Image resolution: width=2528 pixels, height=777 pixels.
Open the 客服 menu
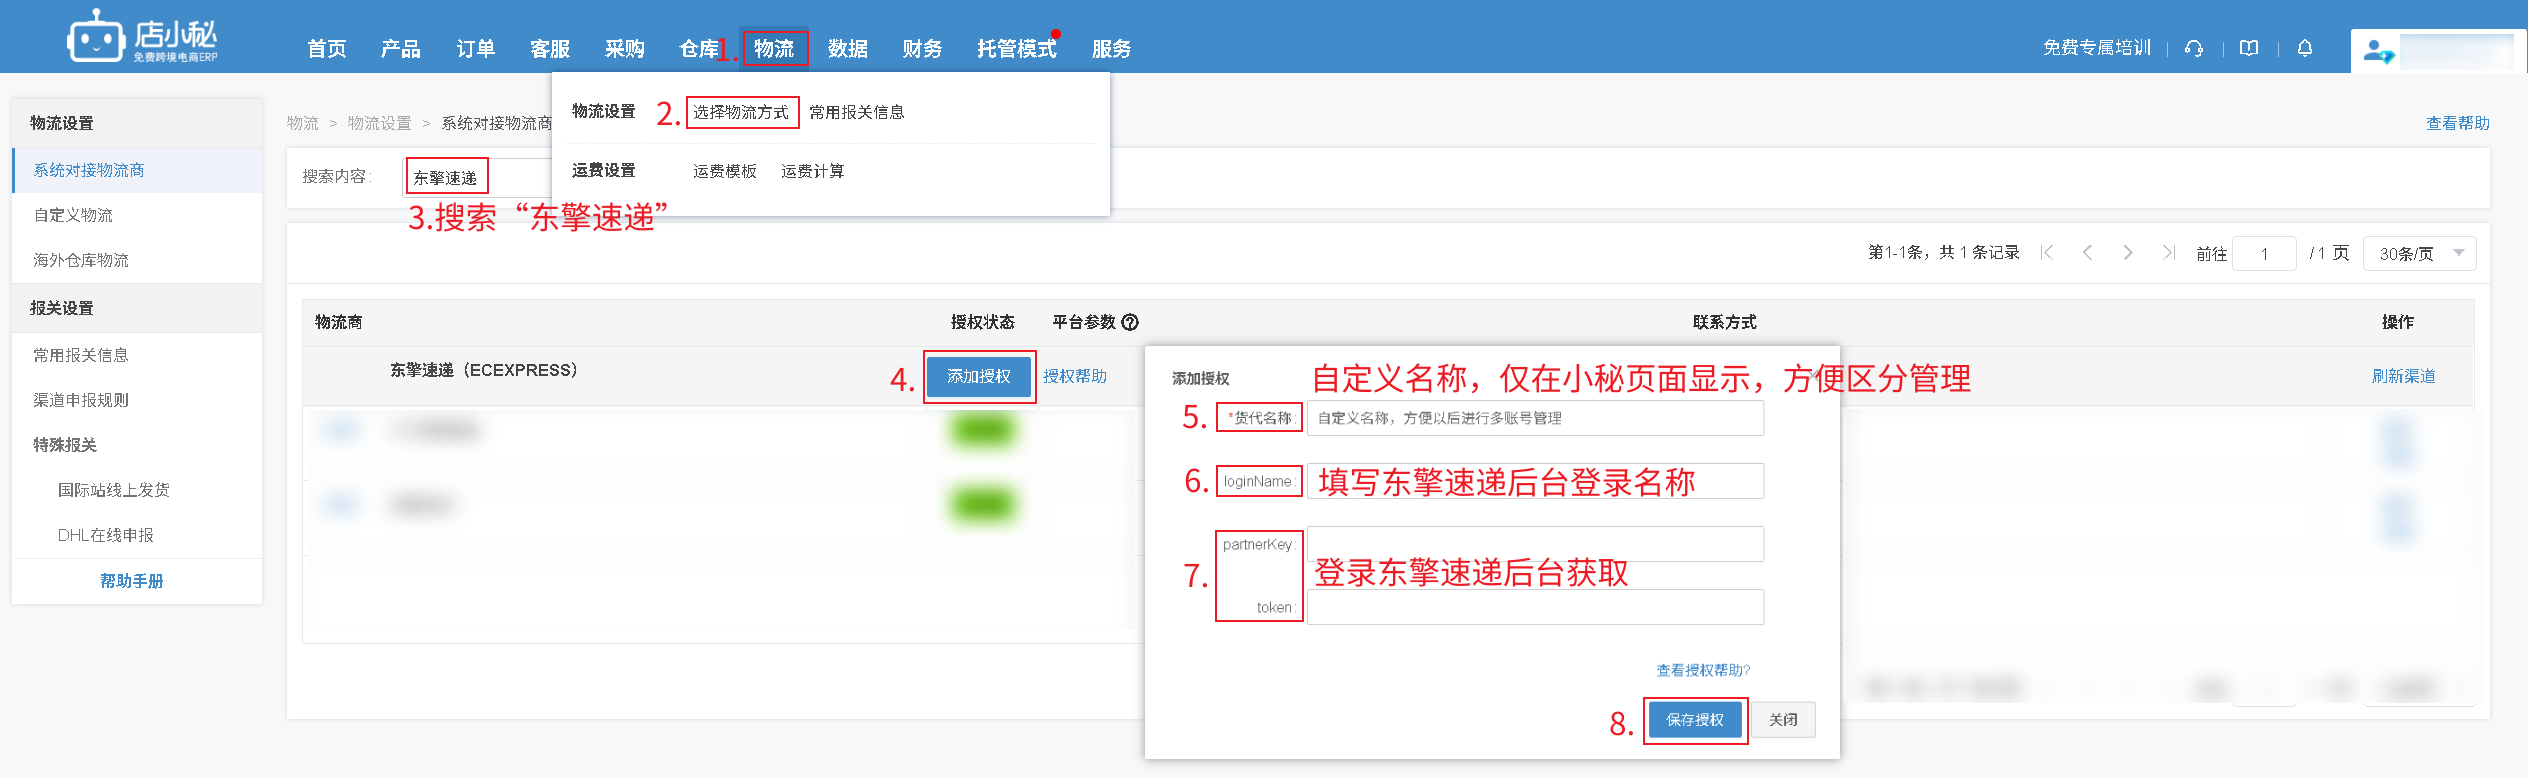(550, 49)
